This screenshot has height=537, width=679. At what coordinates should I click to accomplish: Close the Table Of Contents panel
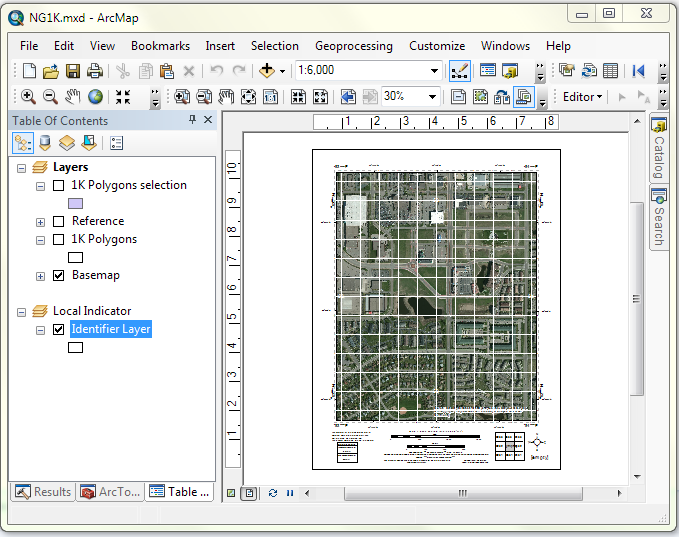point(208,120)
